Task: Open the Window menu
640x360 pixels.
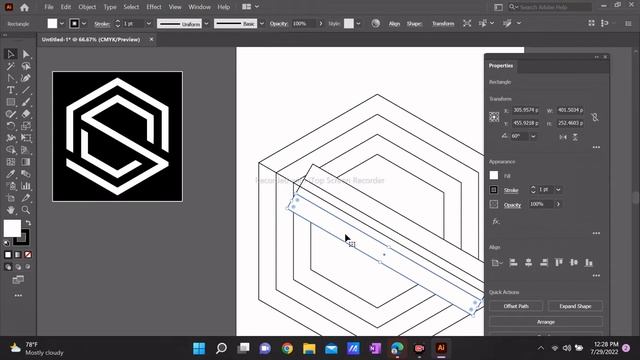Action: pos(200,7)
